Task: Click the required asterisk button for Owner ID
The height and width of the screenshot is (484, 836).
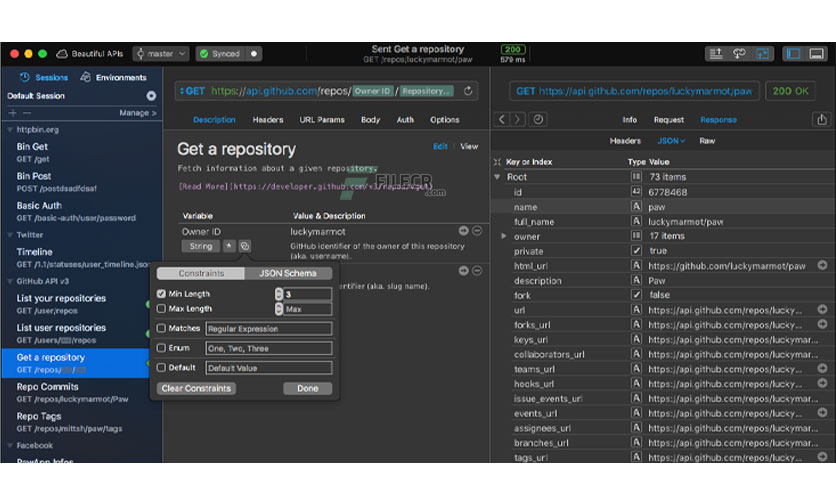Action: point(229,246)
